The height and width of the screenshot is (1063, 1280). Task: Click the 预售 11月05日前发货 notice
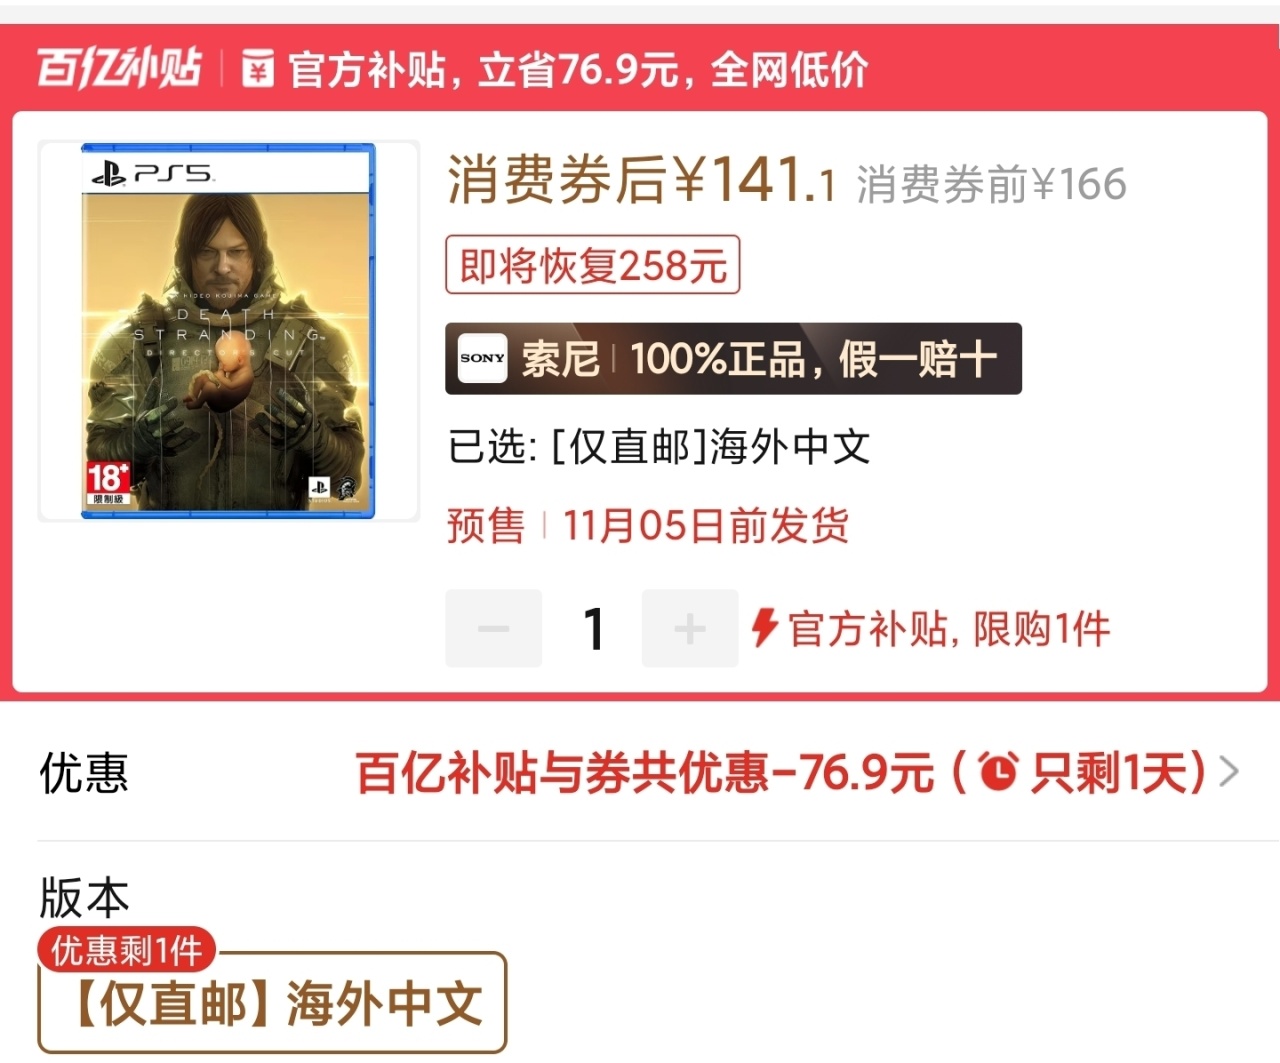(x=648, y=525)
